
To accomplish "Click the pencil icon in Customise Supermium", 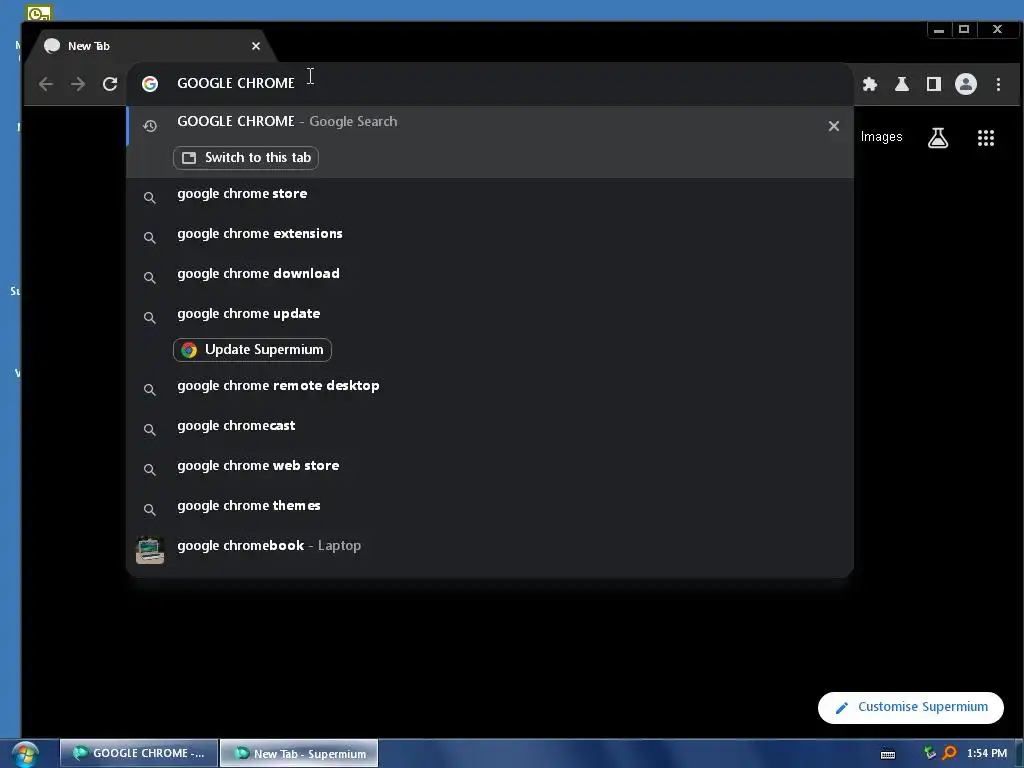I will pos(842,708).
